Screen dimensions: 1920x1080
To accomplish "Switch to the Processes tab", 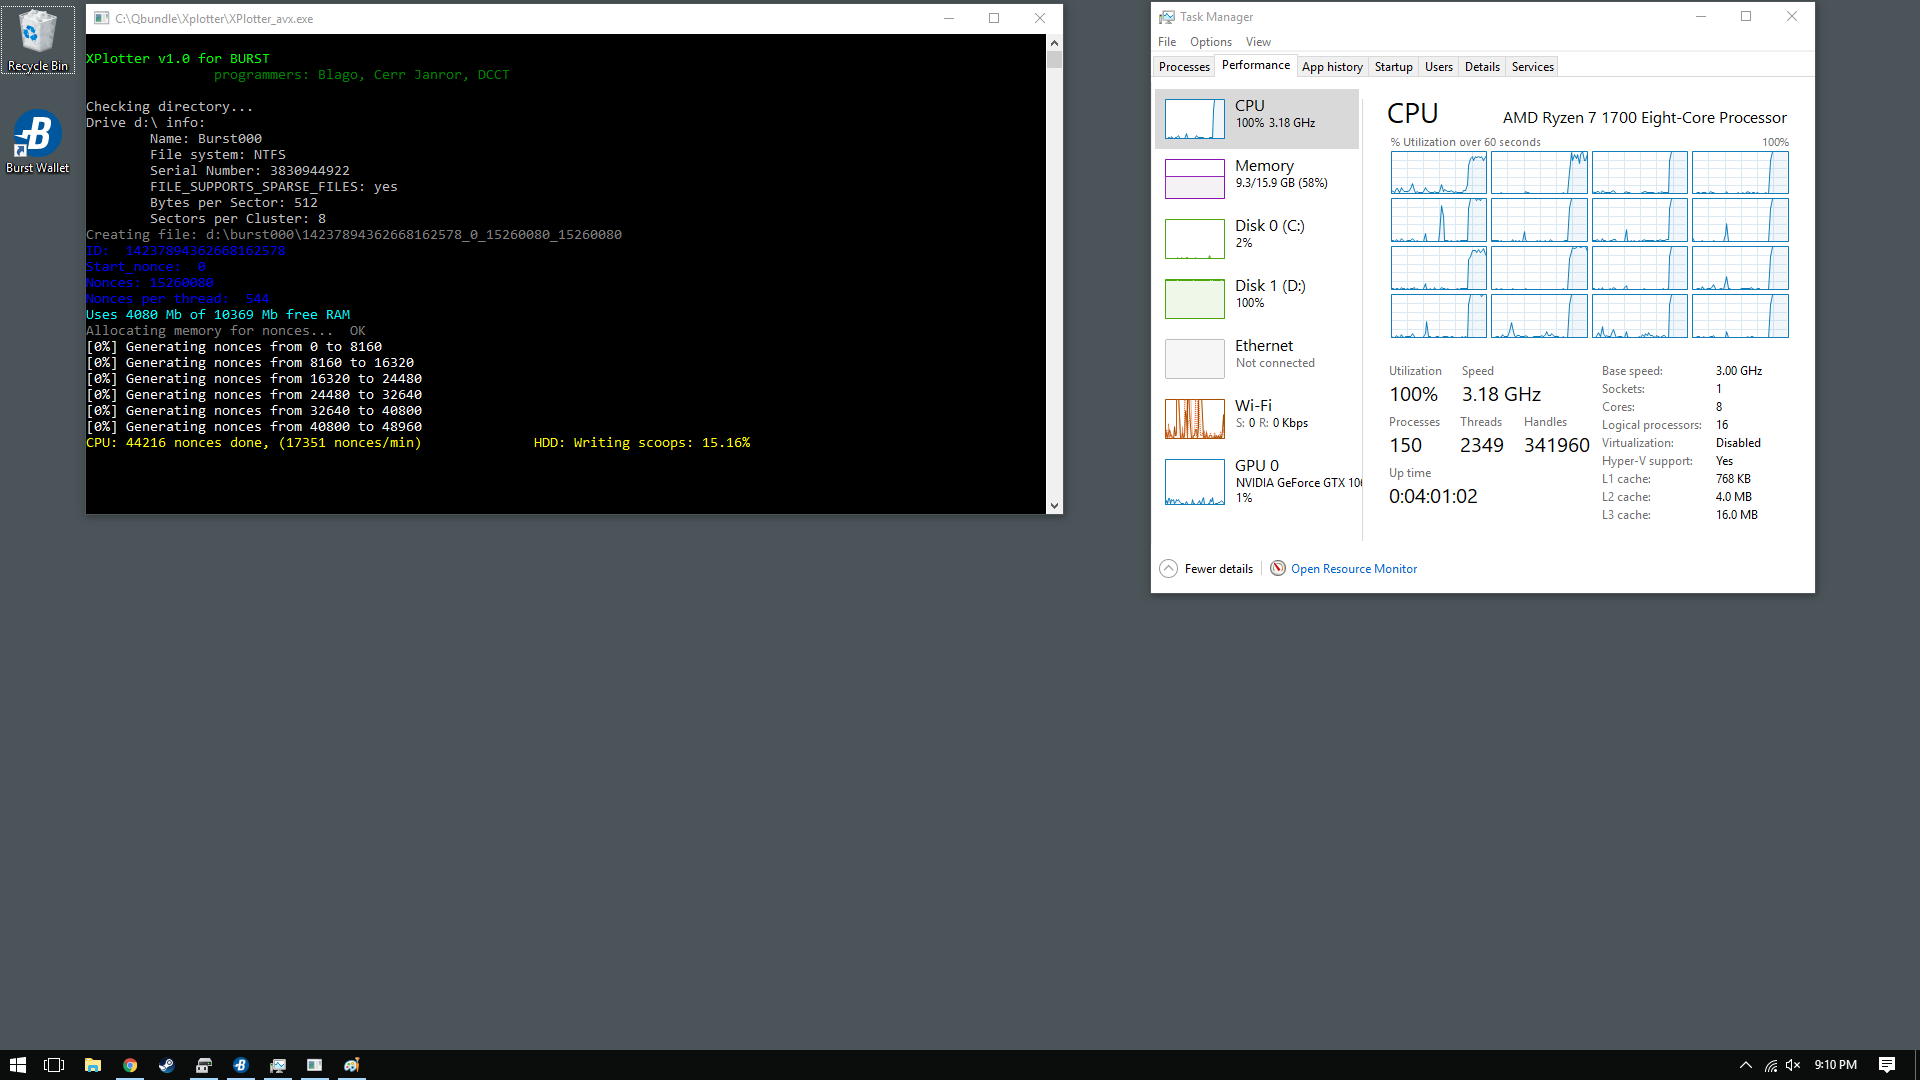I will pyautogui.click(x=1184, y=67).
